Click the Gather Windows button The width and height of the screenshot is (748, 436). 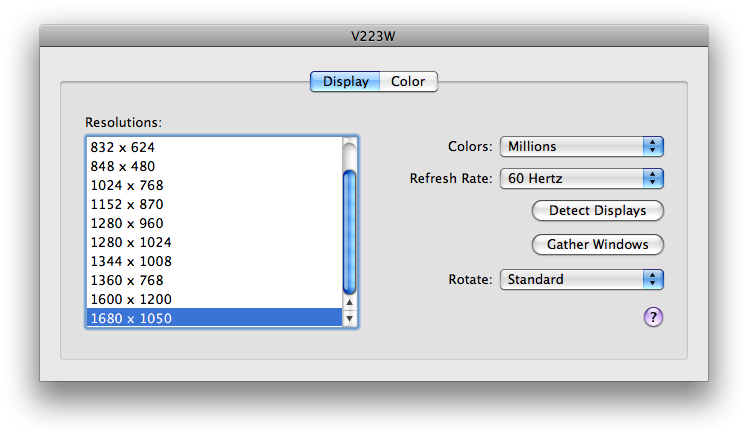pyautogui.click(x=597, y=244)
